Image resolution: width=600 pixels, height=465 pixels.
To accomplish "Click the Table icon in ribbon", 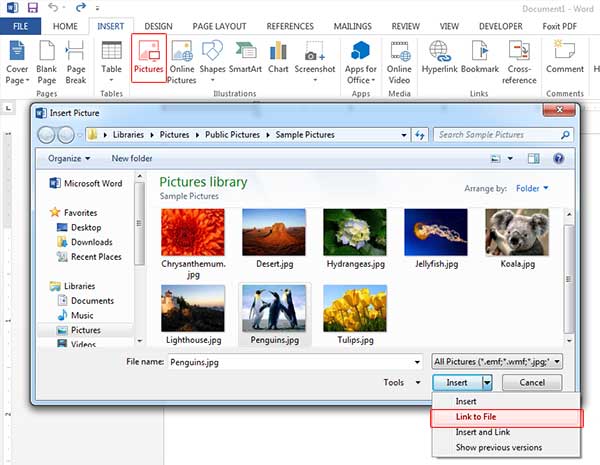I will pyautogui.click(x=112, y=58).
